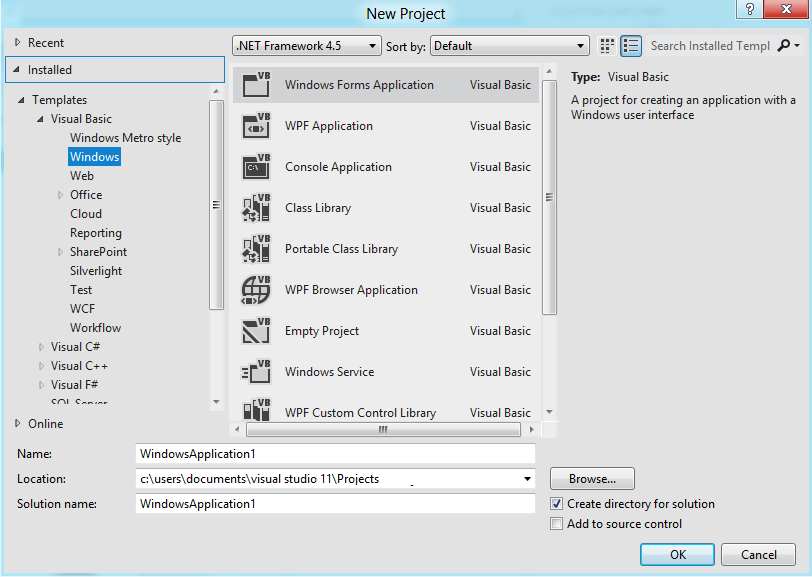812x577 pixels.
Task: Open the search options dropdown arrow
Action: 797,46
